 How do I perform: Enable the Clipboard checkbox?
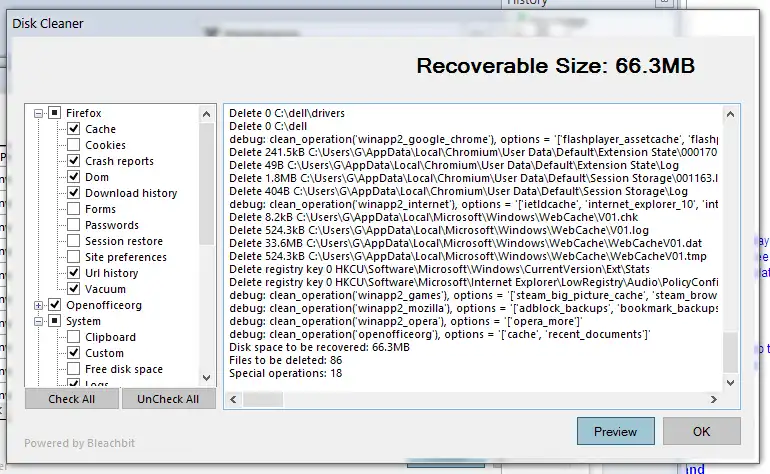point(74,337)
